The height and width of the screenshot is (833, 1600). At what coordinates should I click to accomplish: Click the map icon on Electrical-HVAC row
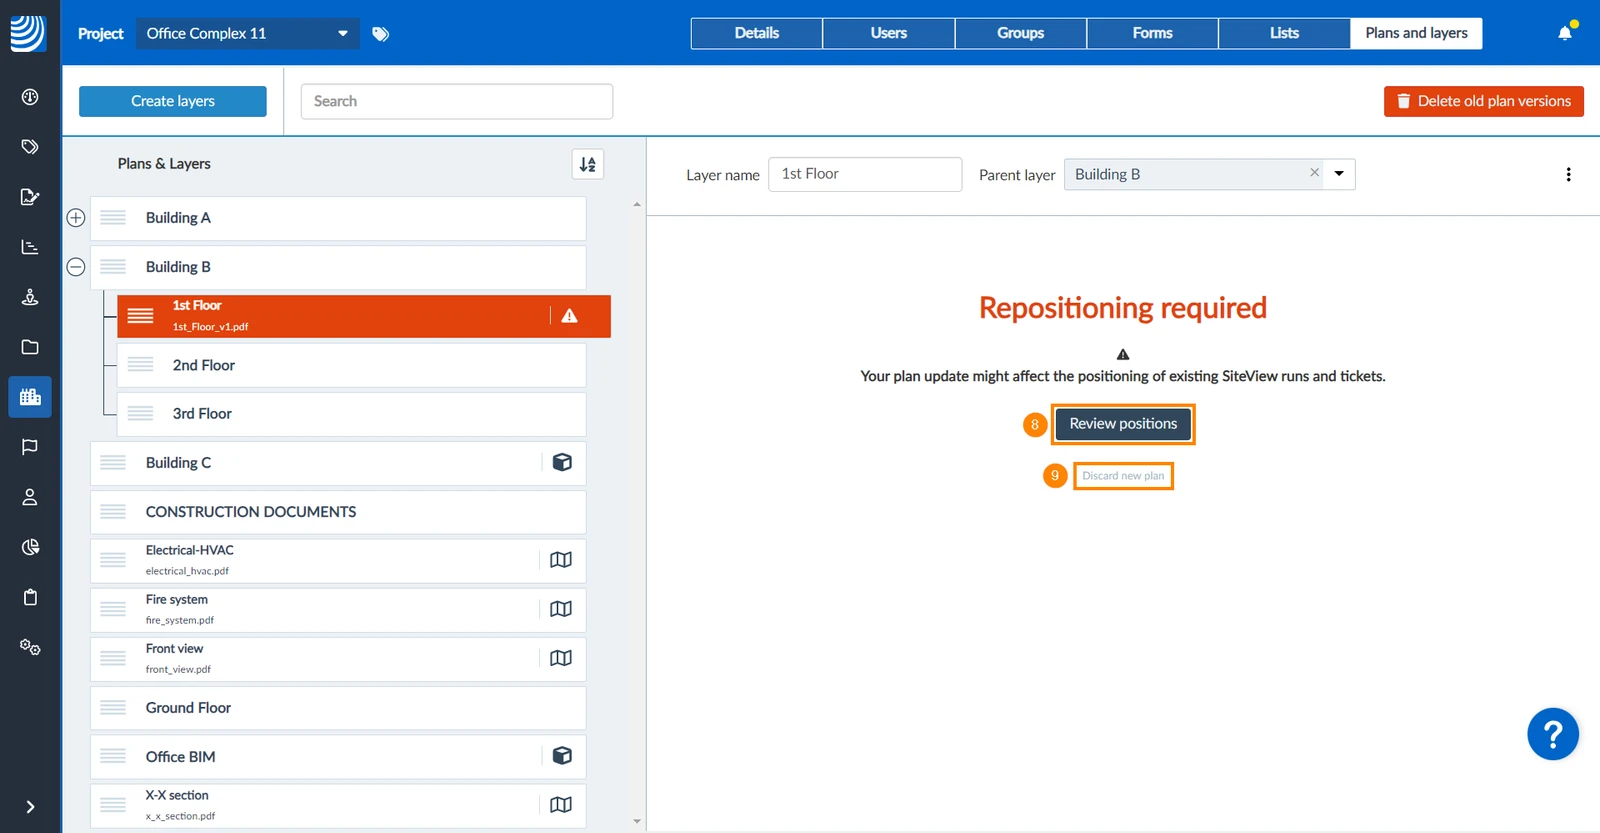[561, 560]
